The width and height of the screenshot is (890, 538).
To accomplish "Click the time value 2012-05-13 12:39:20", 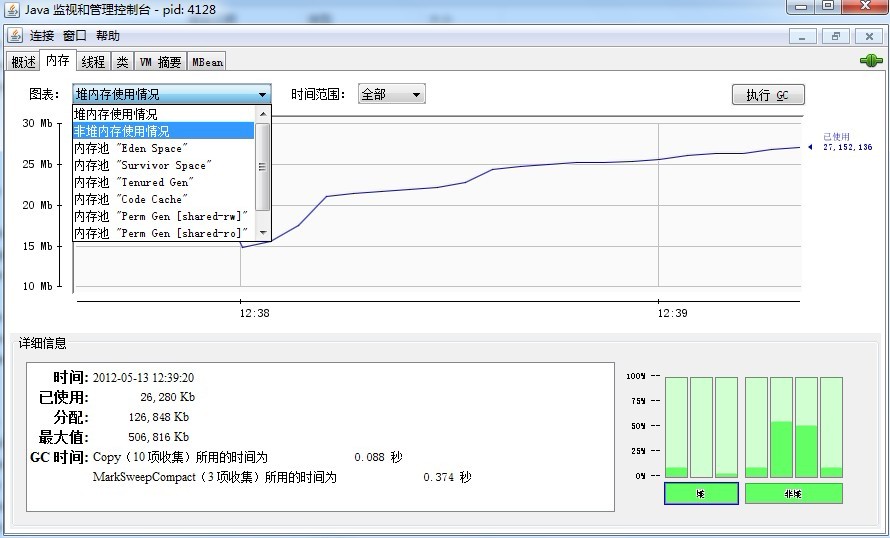I will [143, 378].
